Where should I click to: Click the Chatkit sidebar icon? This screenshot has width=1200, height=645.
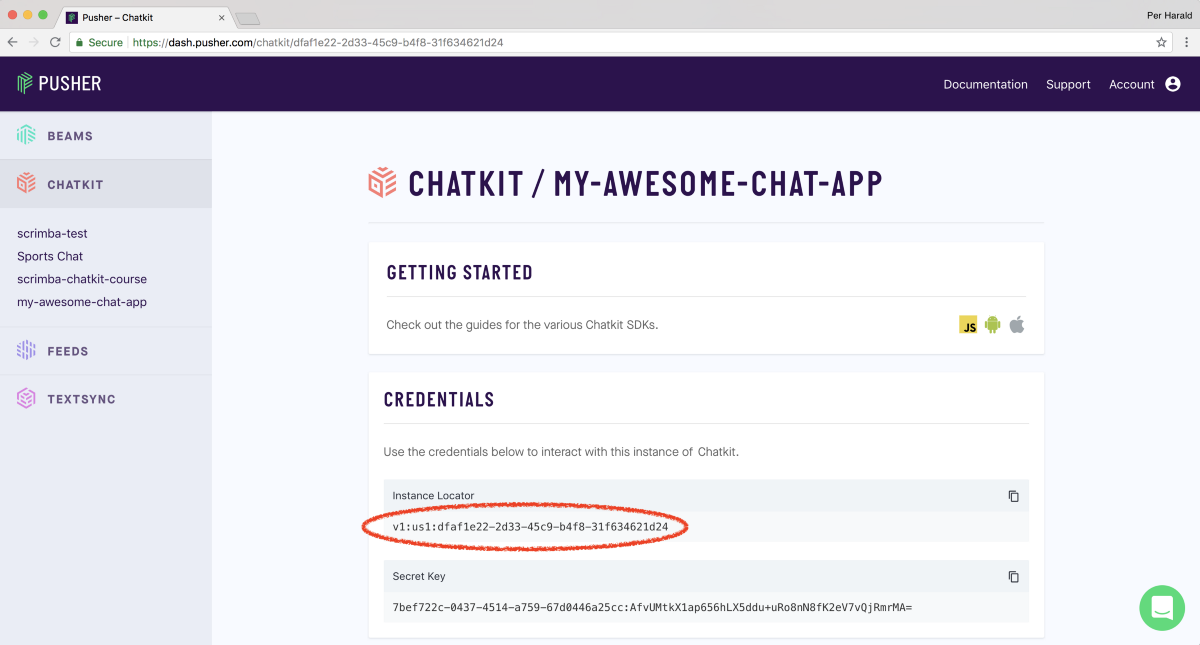click(x=26, y=184)
